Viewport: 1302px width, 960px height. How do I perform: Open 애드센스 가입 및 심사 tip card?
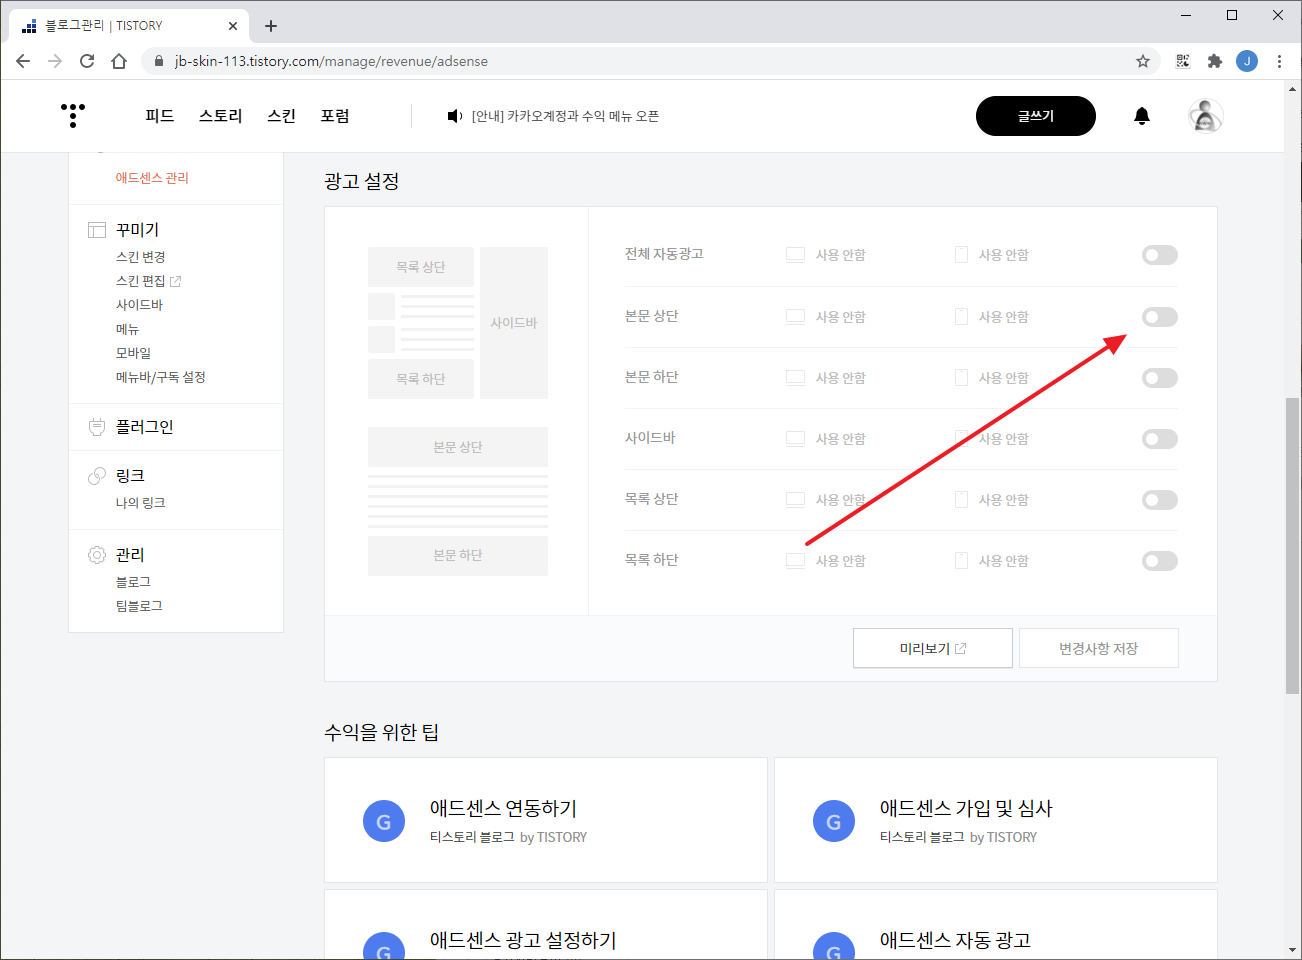(996, 820)
